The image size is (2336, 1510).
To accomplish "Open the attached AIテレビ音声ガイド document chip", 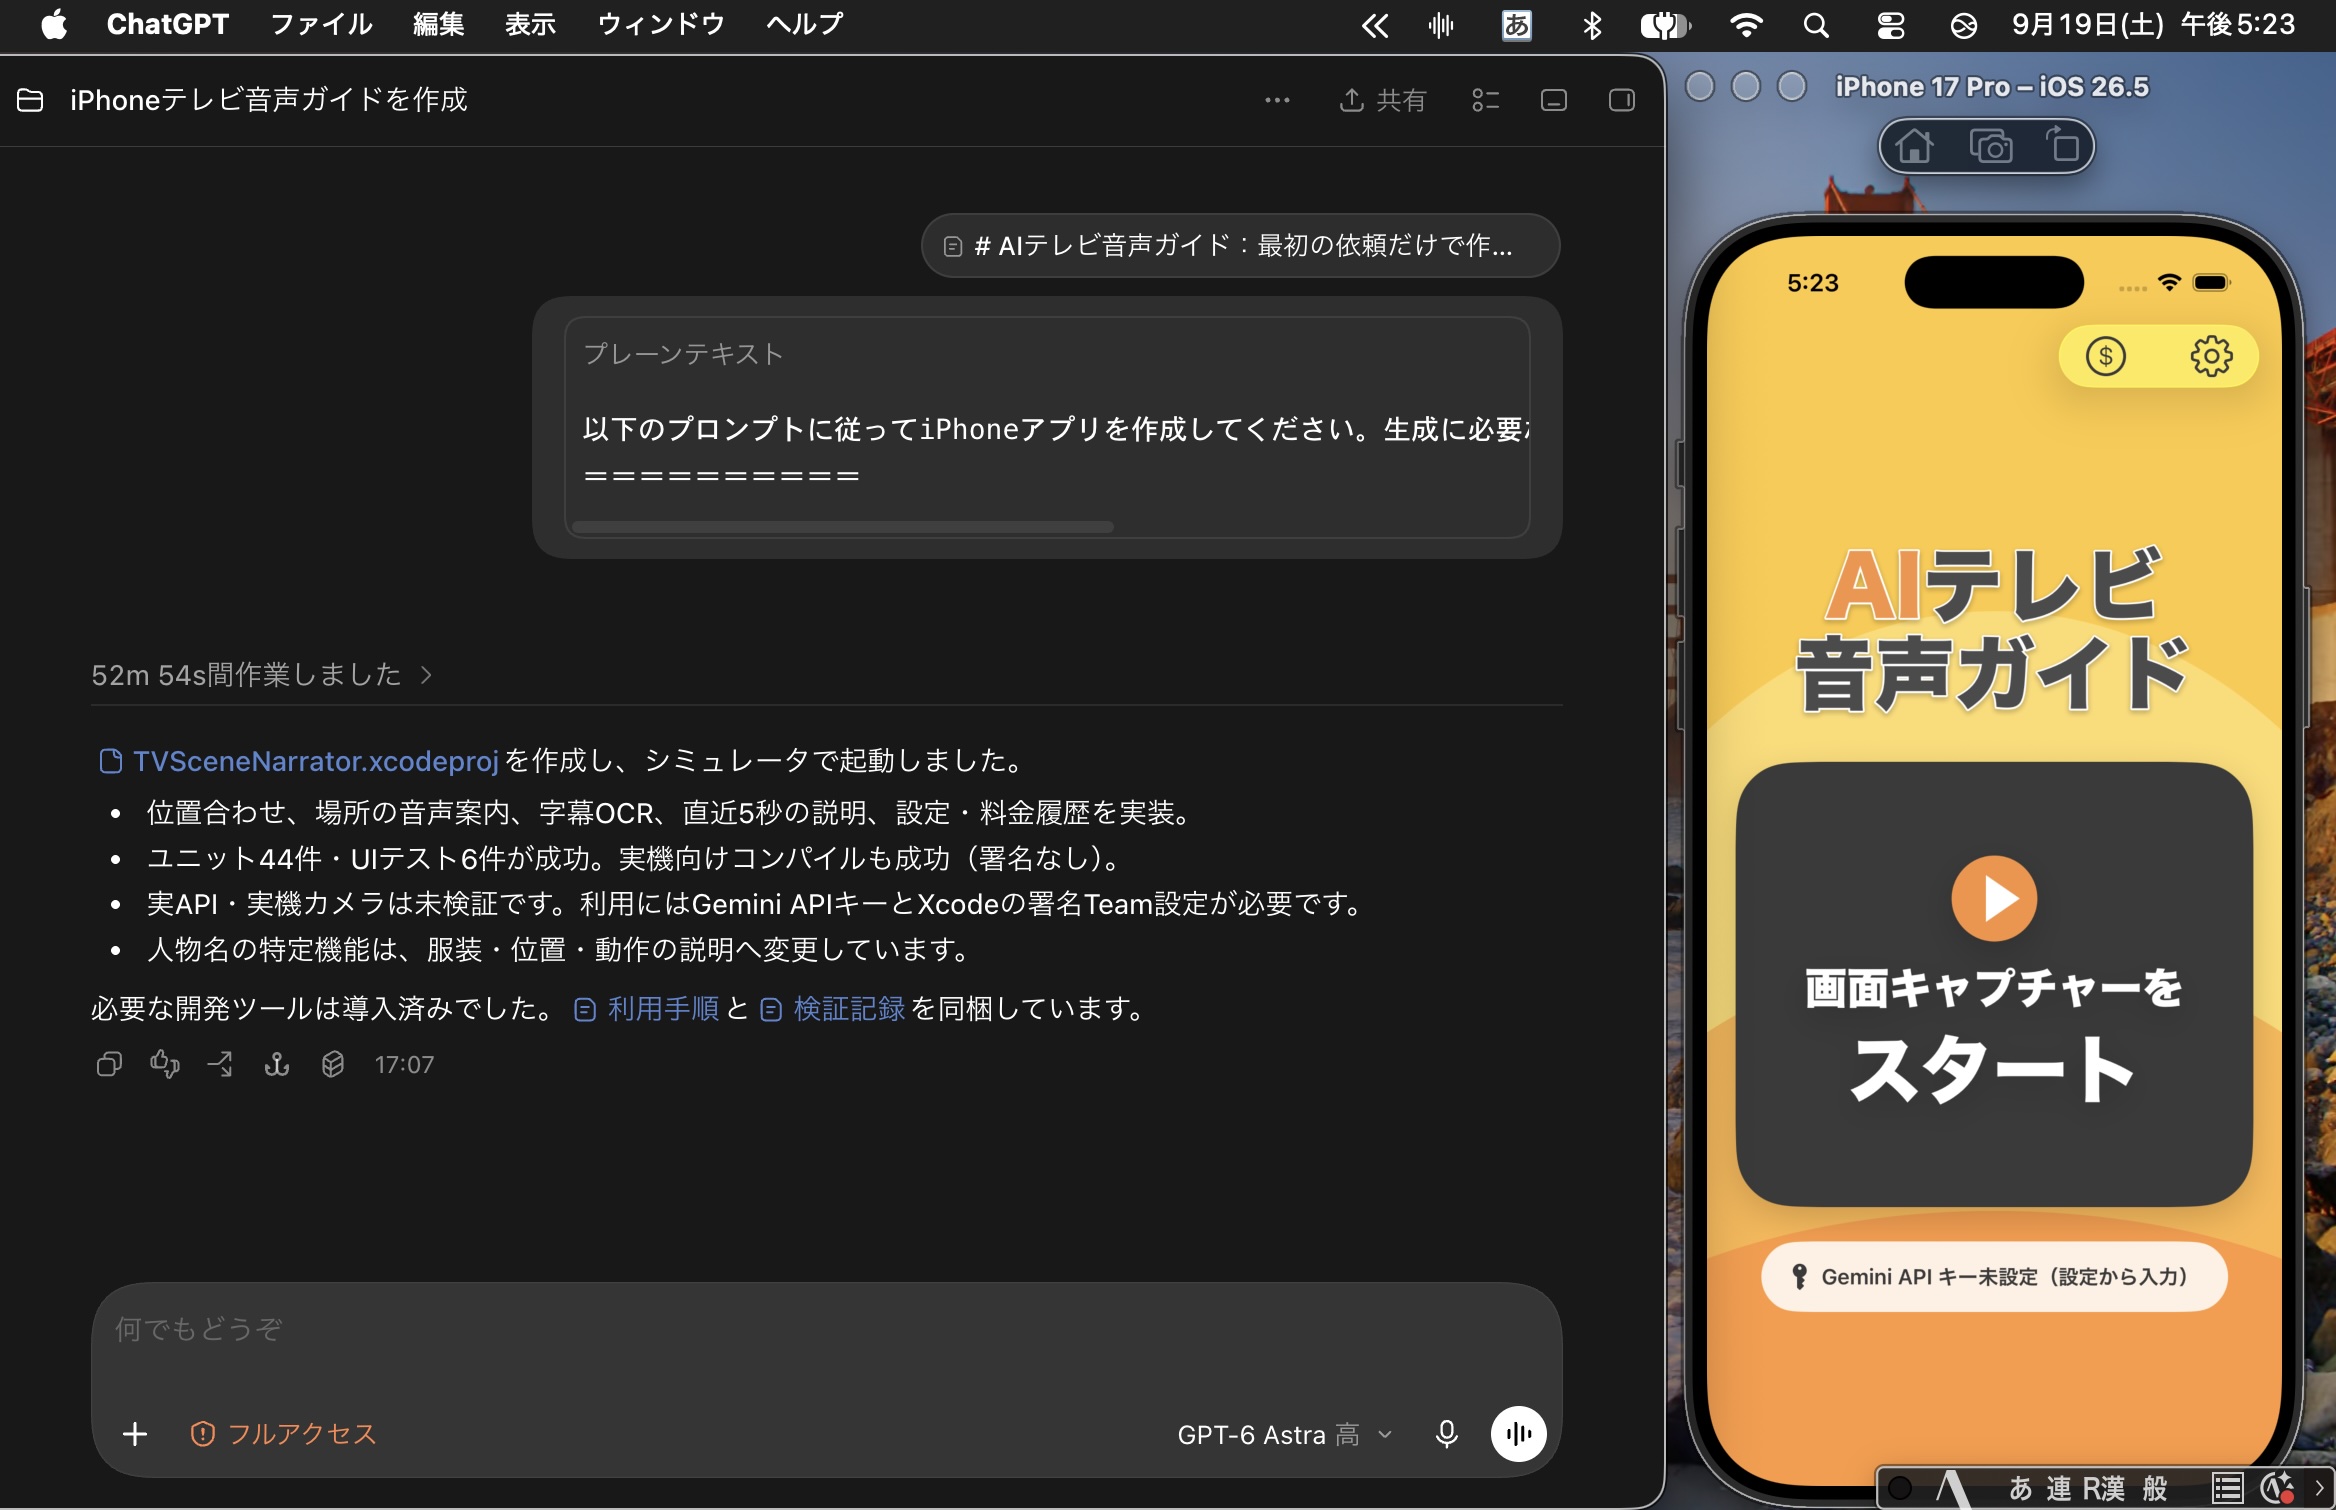I will 1240,245.
